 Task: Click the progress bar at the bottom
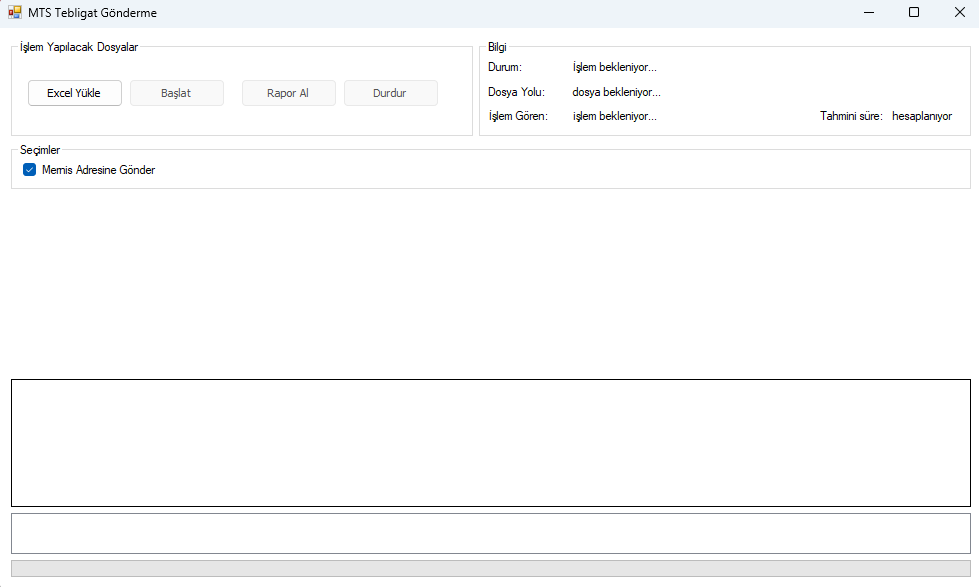point(491,568)
